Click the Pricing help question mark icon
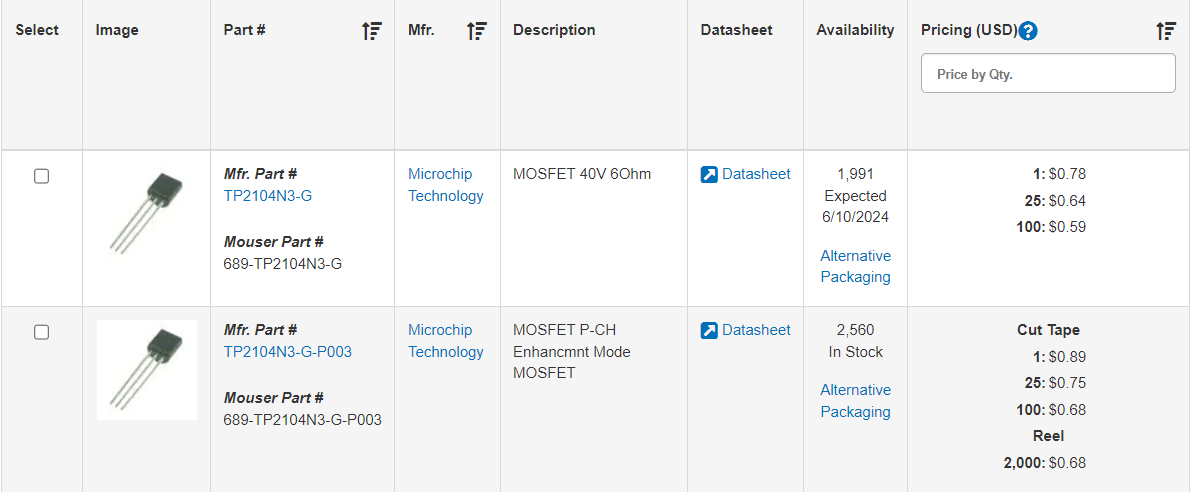 1028,31
